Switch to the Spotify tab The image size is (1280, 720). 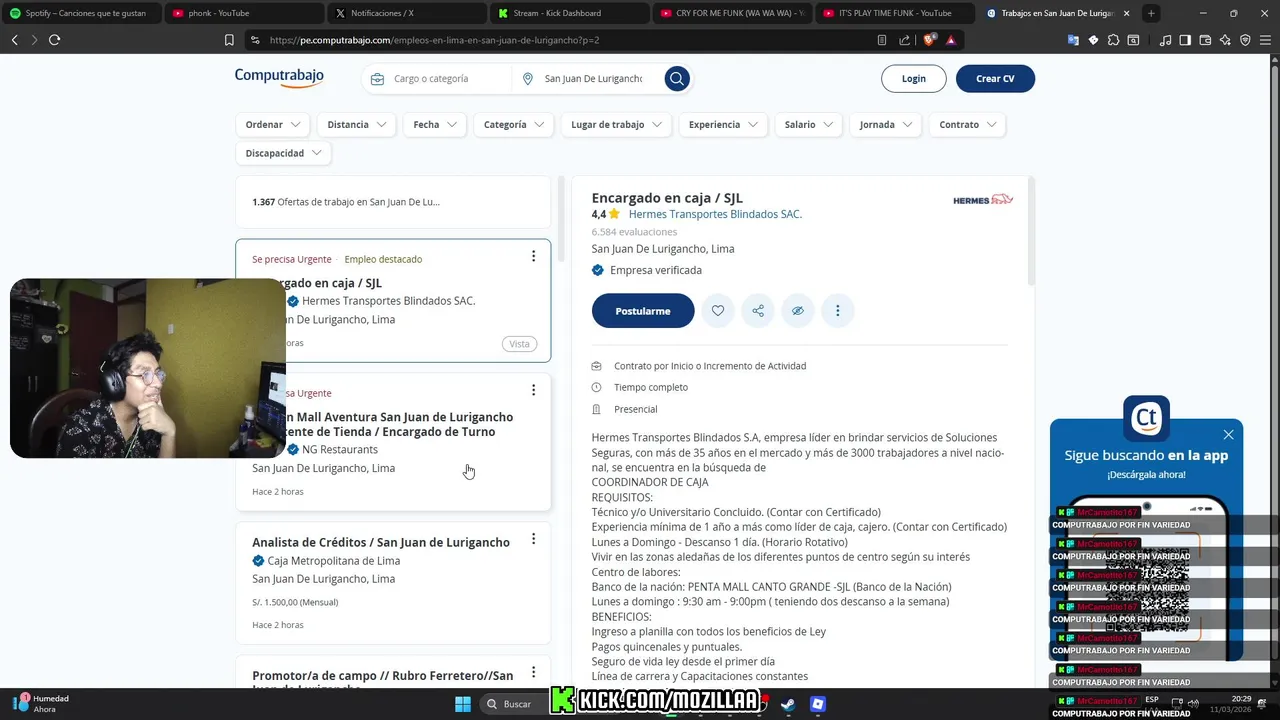(x=80, y=13)
